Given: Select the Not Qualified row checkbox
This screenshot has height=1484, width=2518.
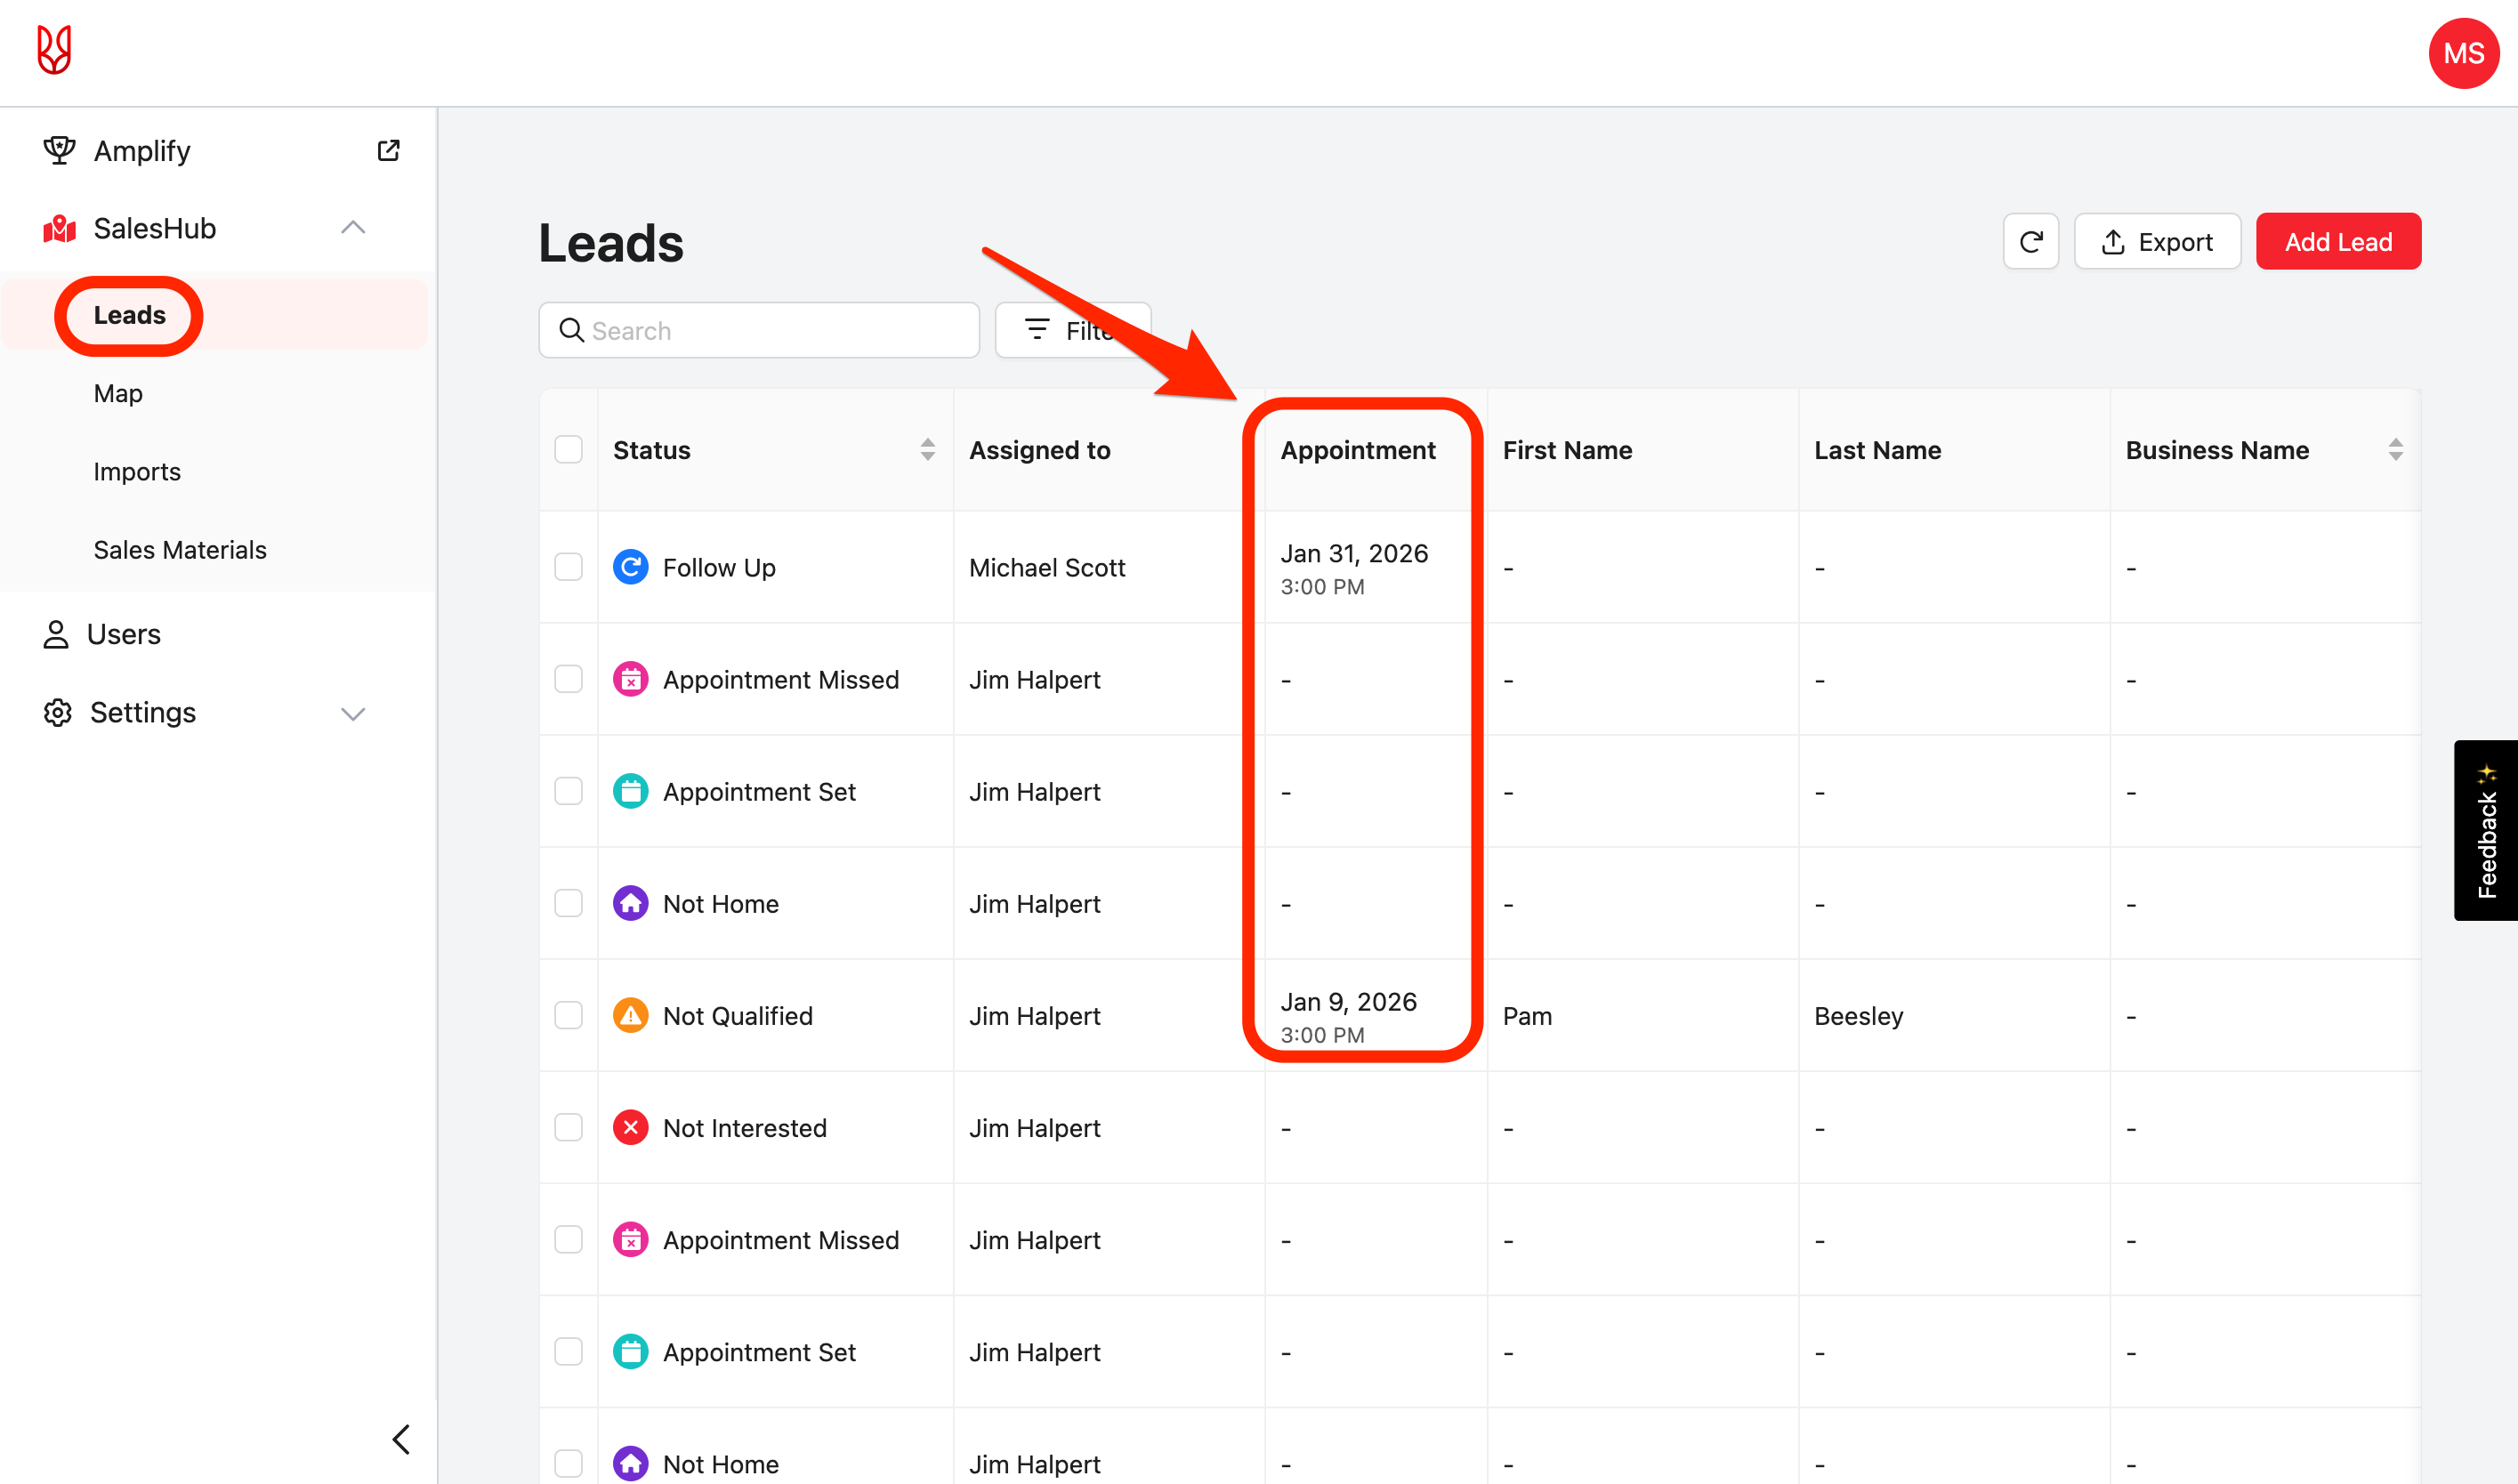Looking at the screenshot, I should click(568, 1015).
